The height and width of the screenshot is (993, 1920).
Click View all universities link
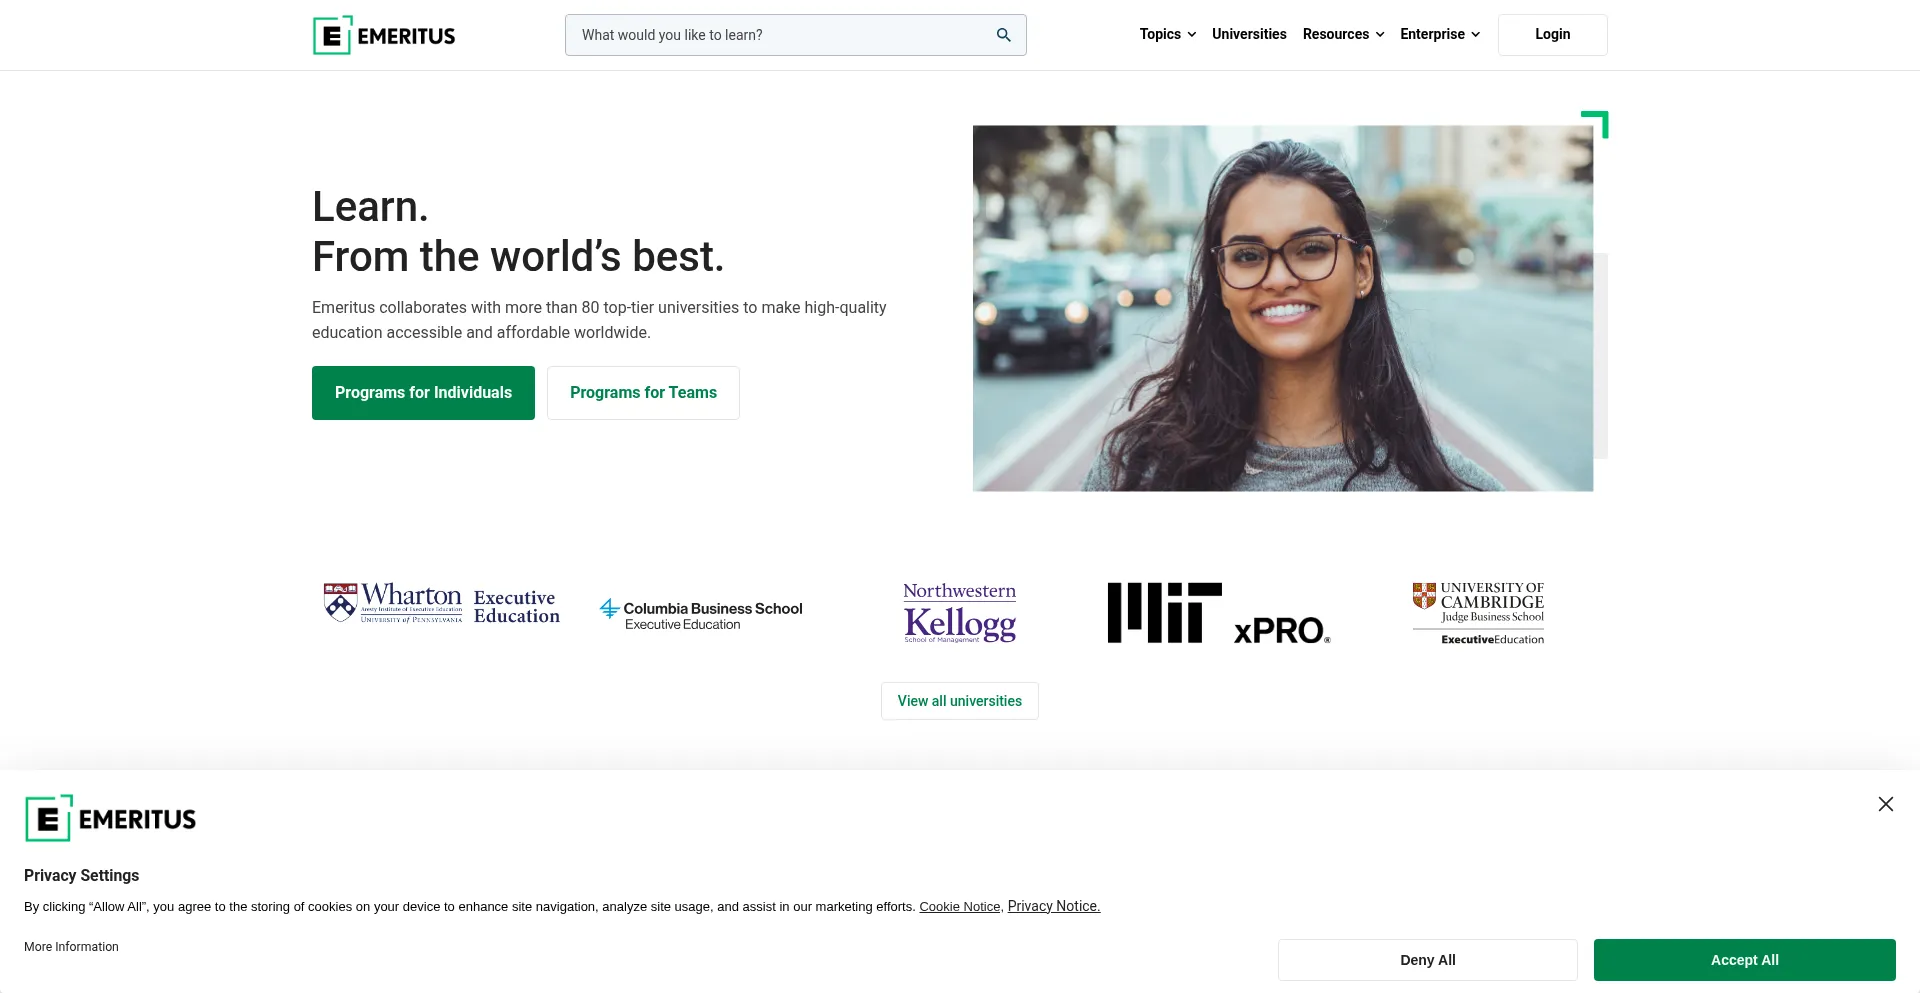(x=959, y=701)
